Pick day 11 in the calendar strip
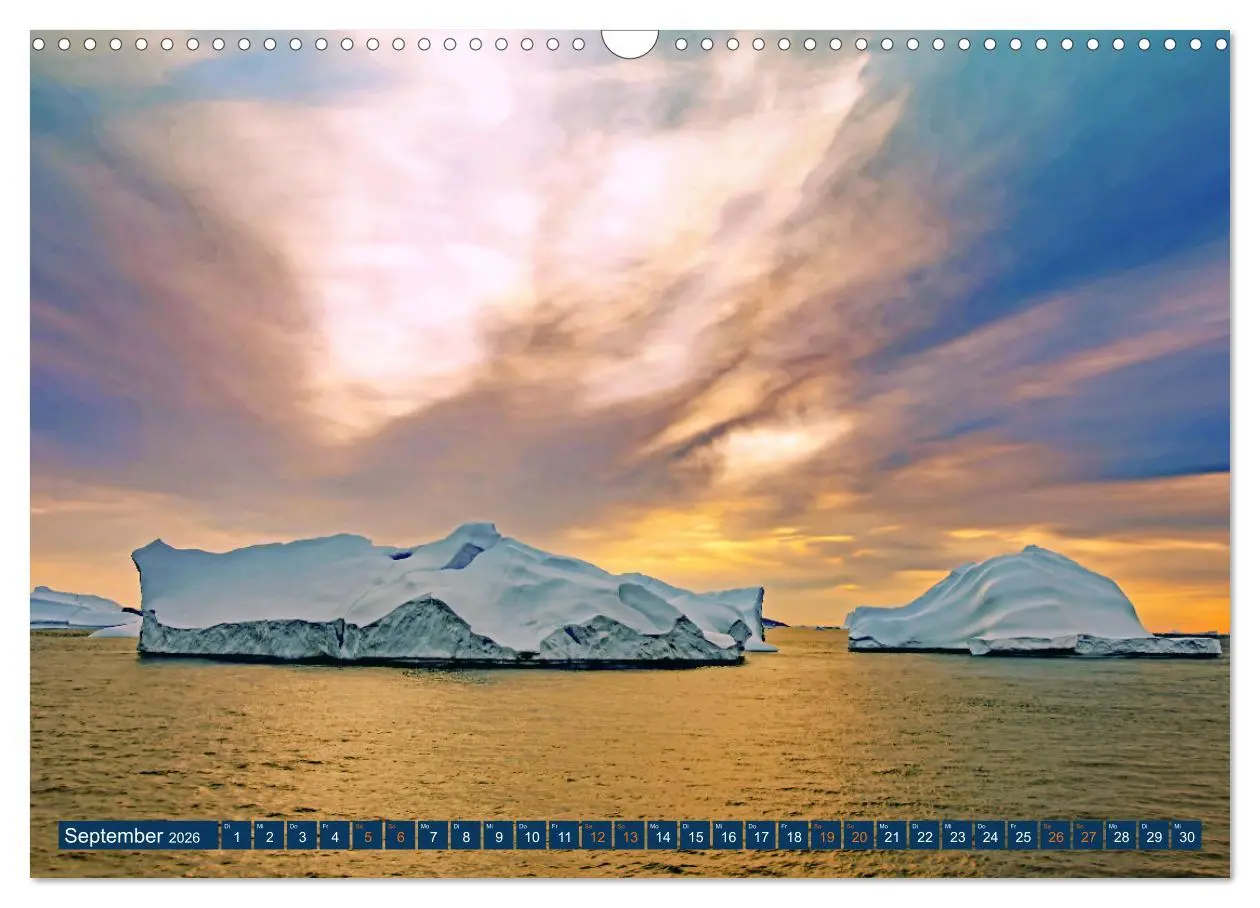The width and height of the screenshot is (1260, 908). coord(564,836)
